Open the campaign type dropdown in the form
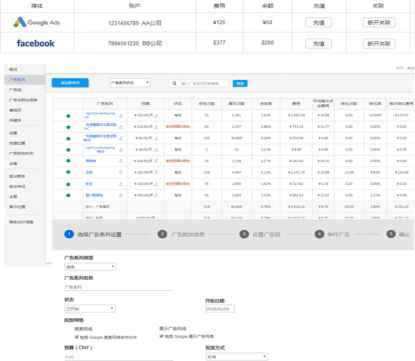This screenshot has width=415, height=361. [90, 267]
